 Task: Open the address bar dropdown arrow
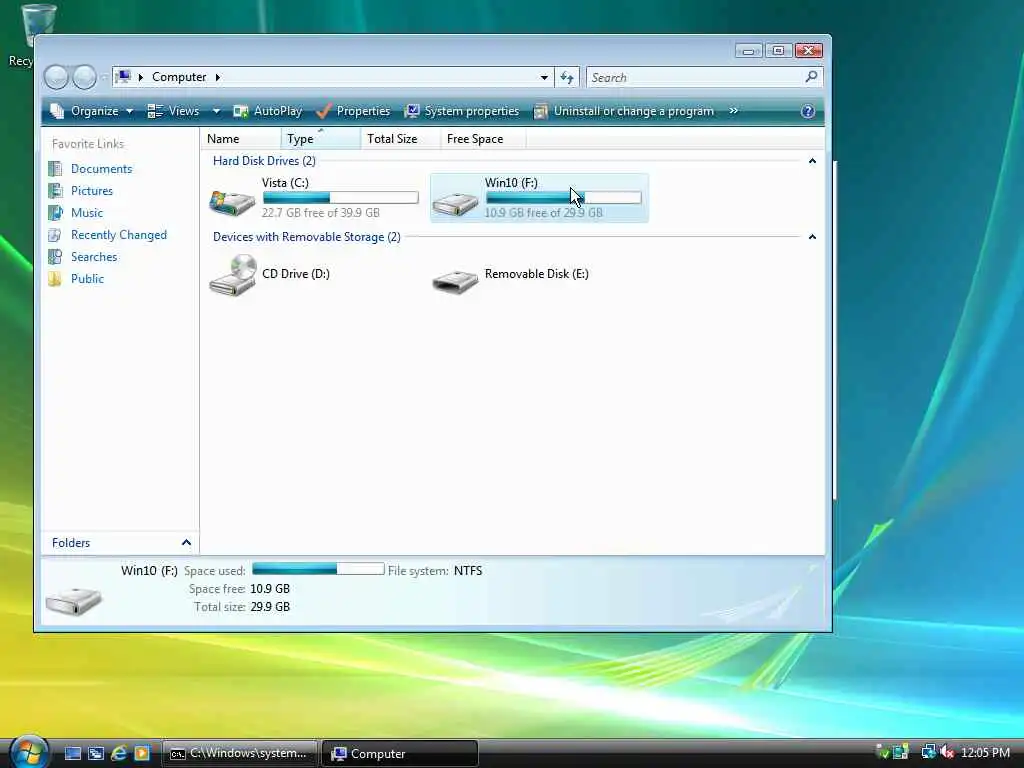(x=544, y=77)
